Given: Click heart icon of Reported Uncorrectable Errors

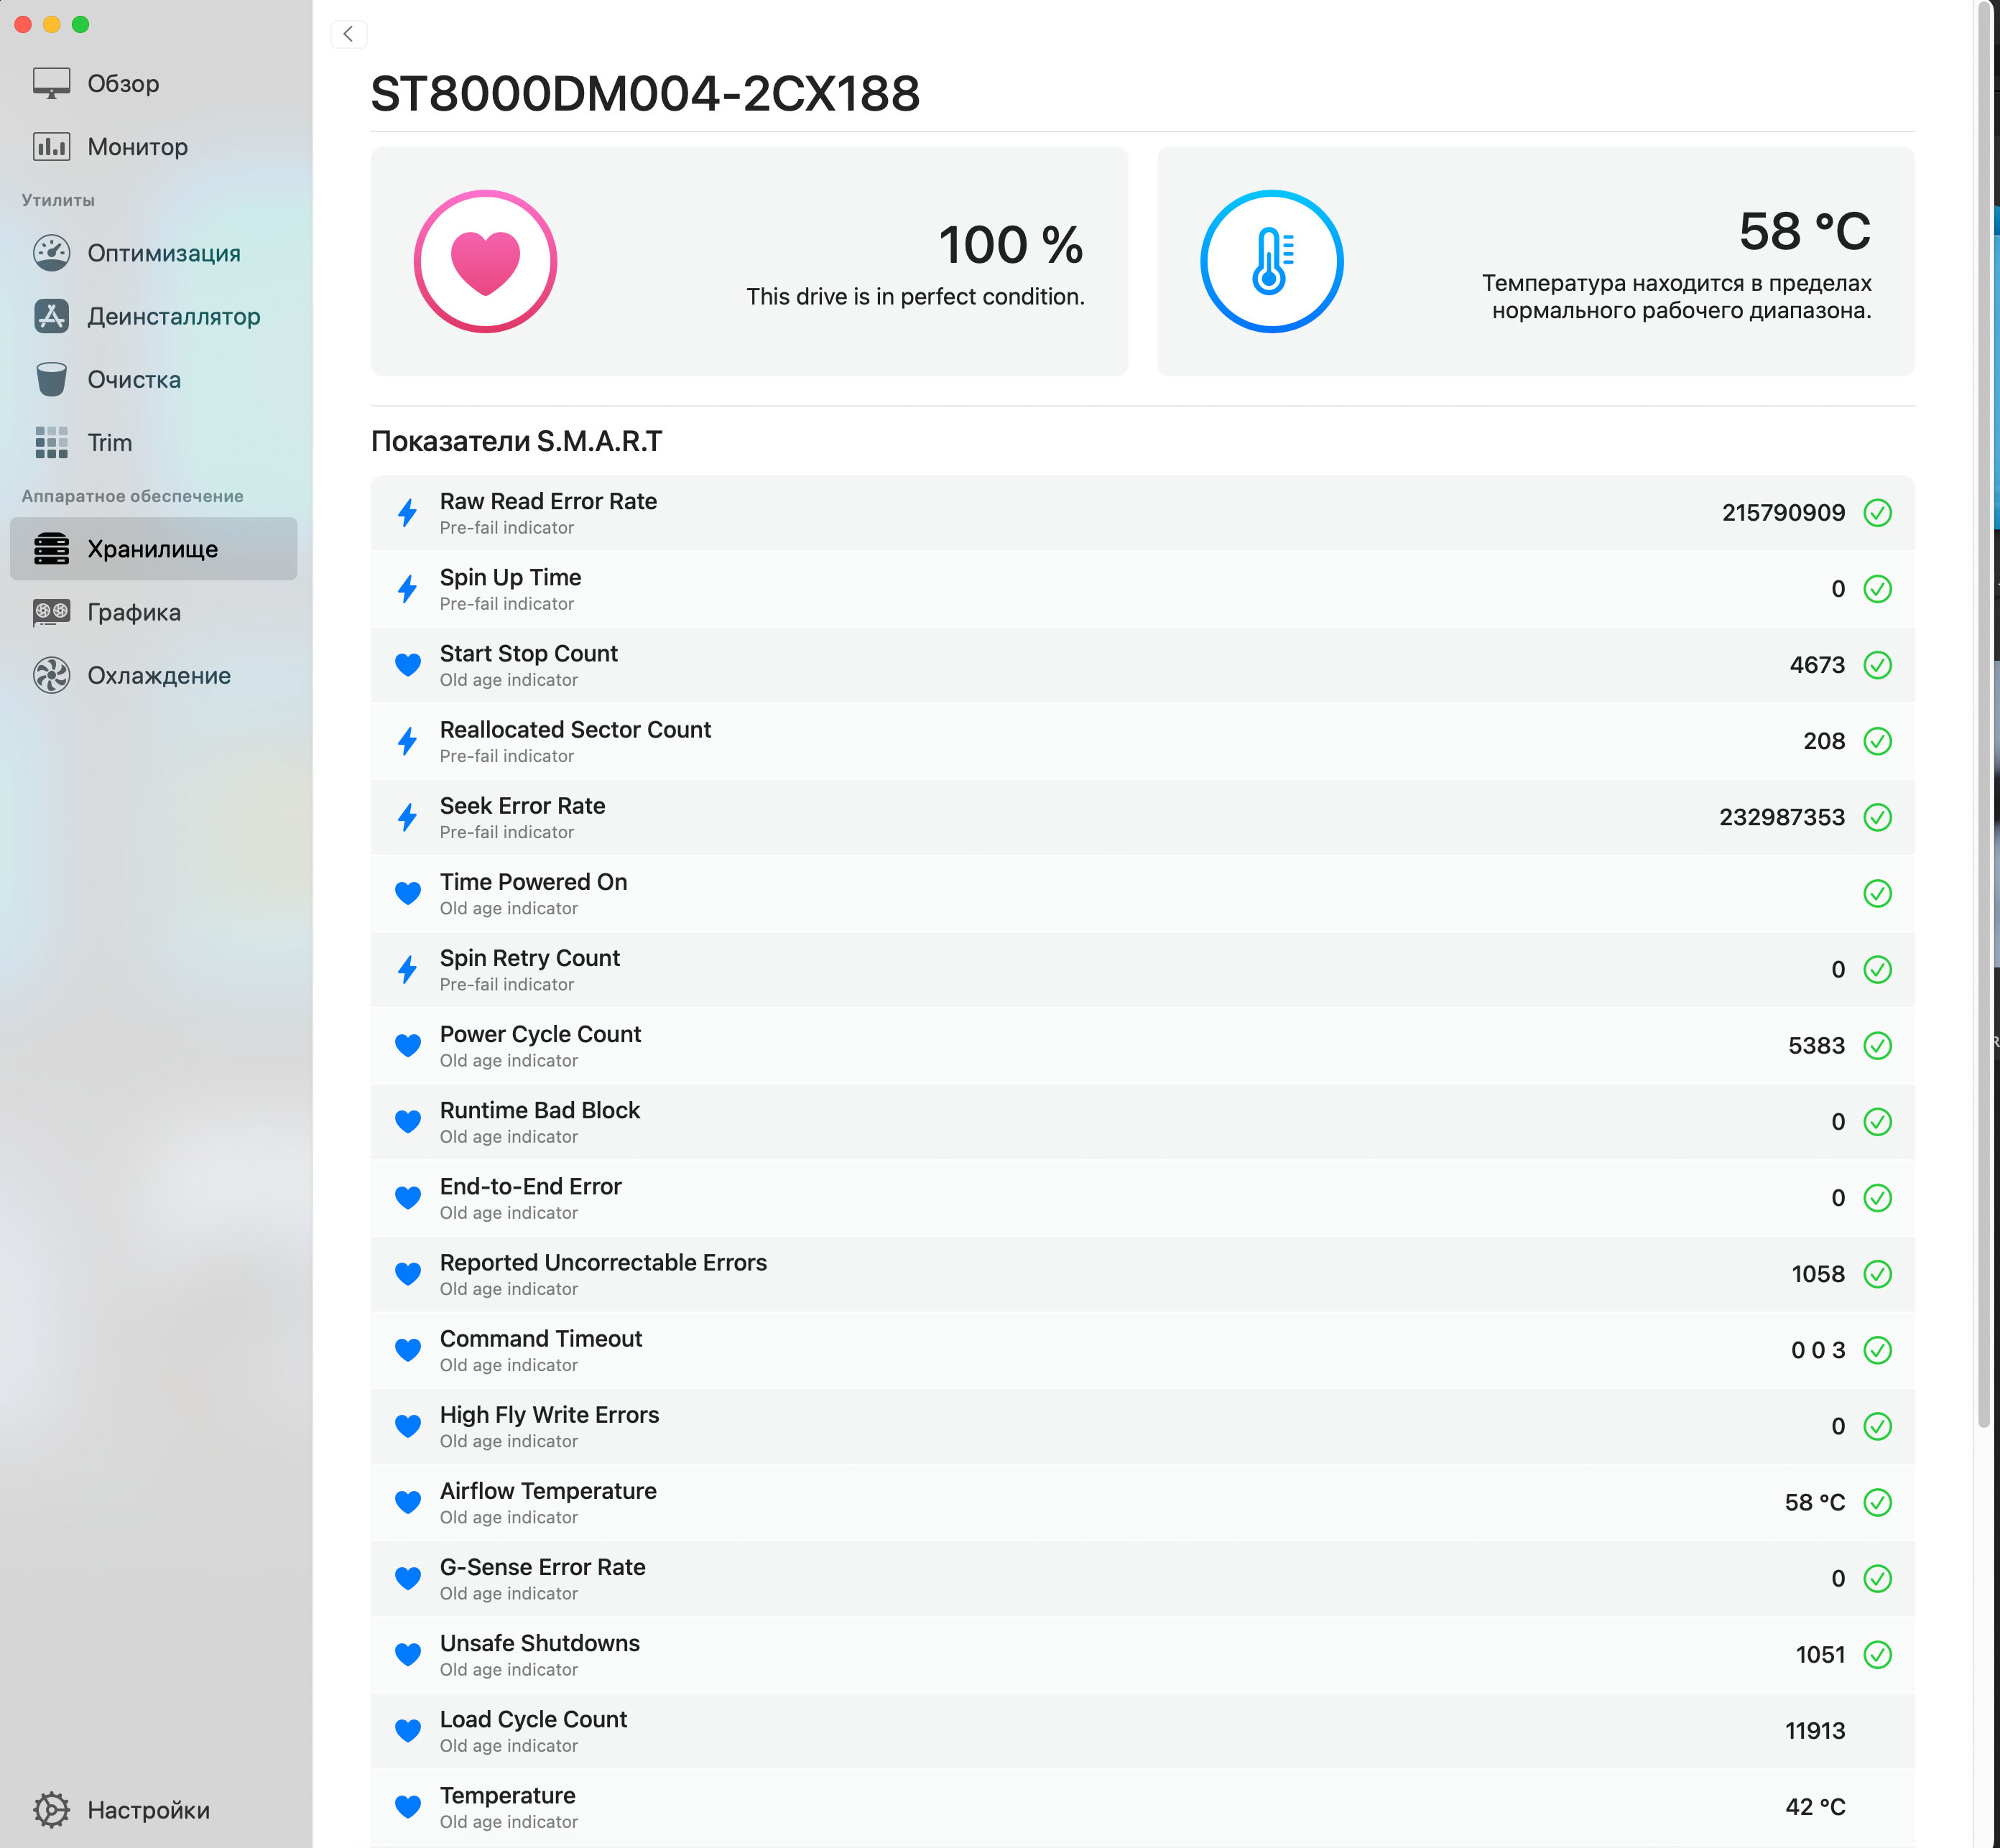Looking at the screenshot, I should (x=407, y=1273).
